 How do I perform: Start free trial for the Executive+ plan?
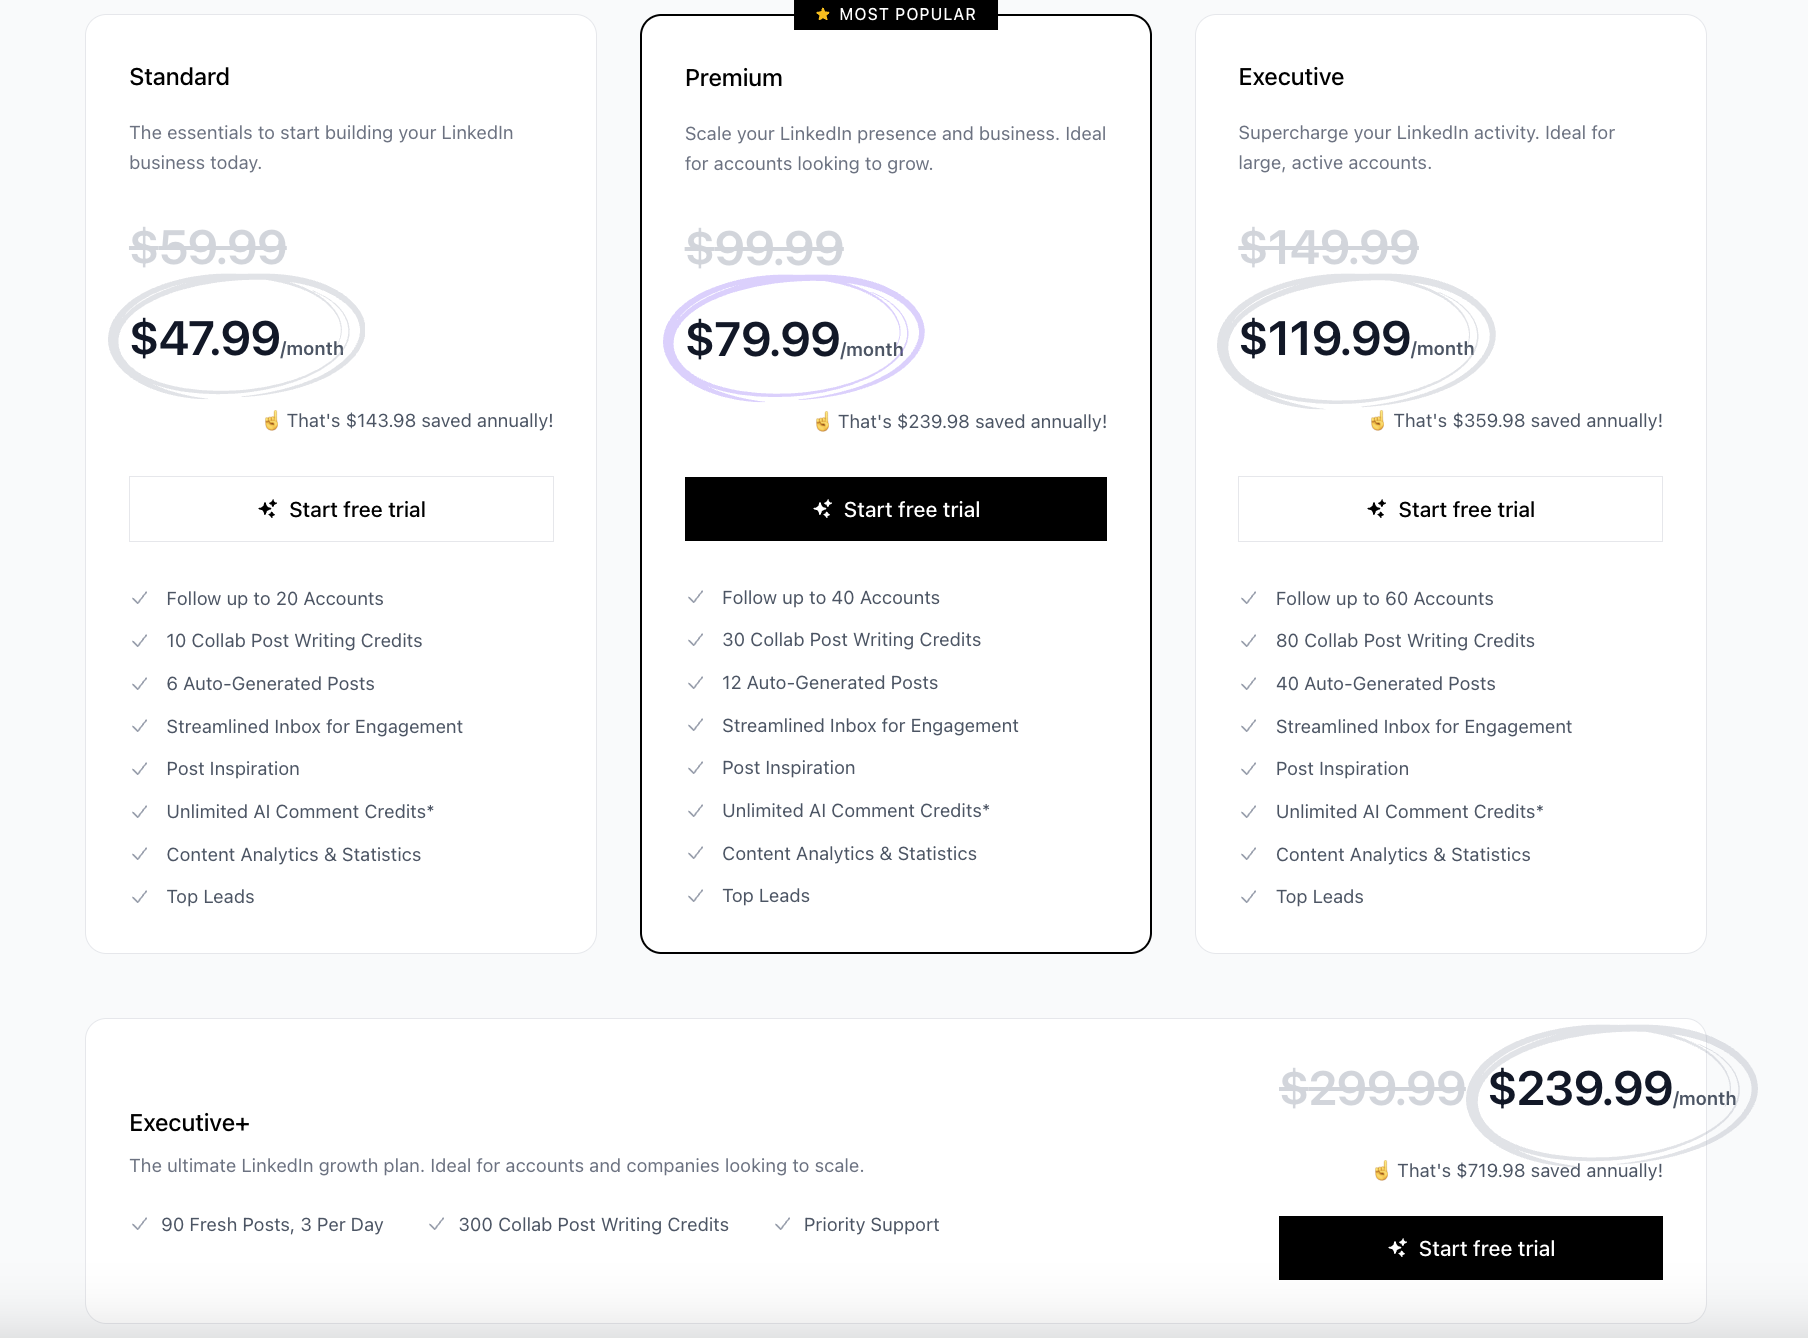point(1469,1248)
